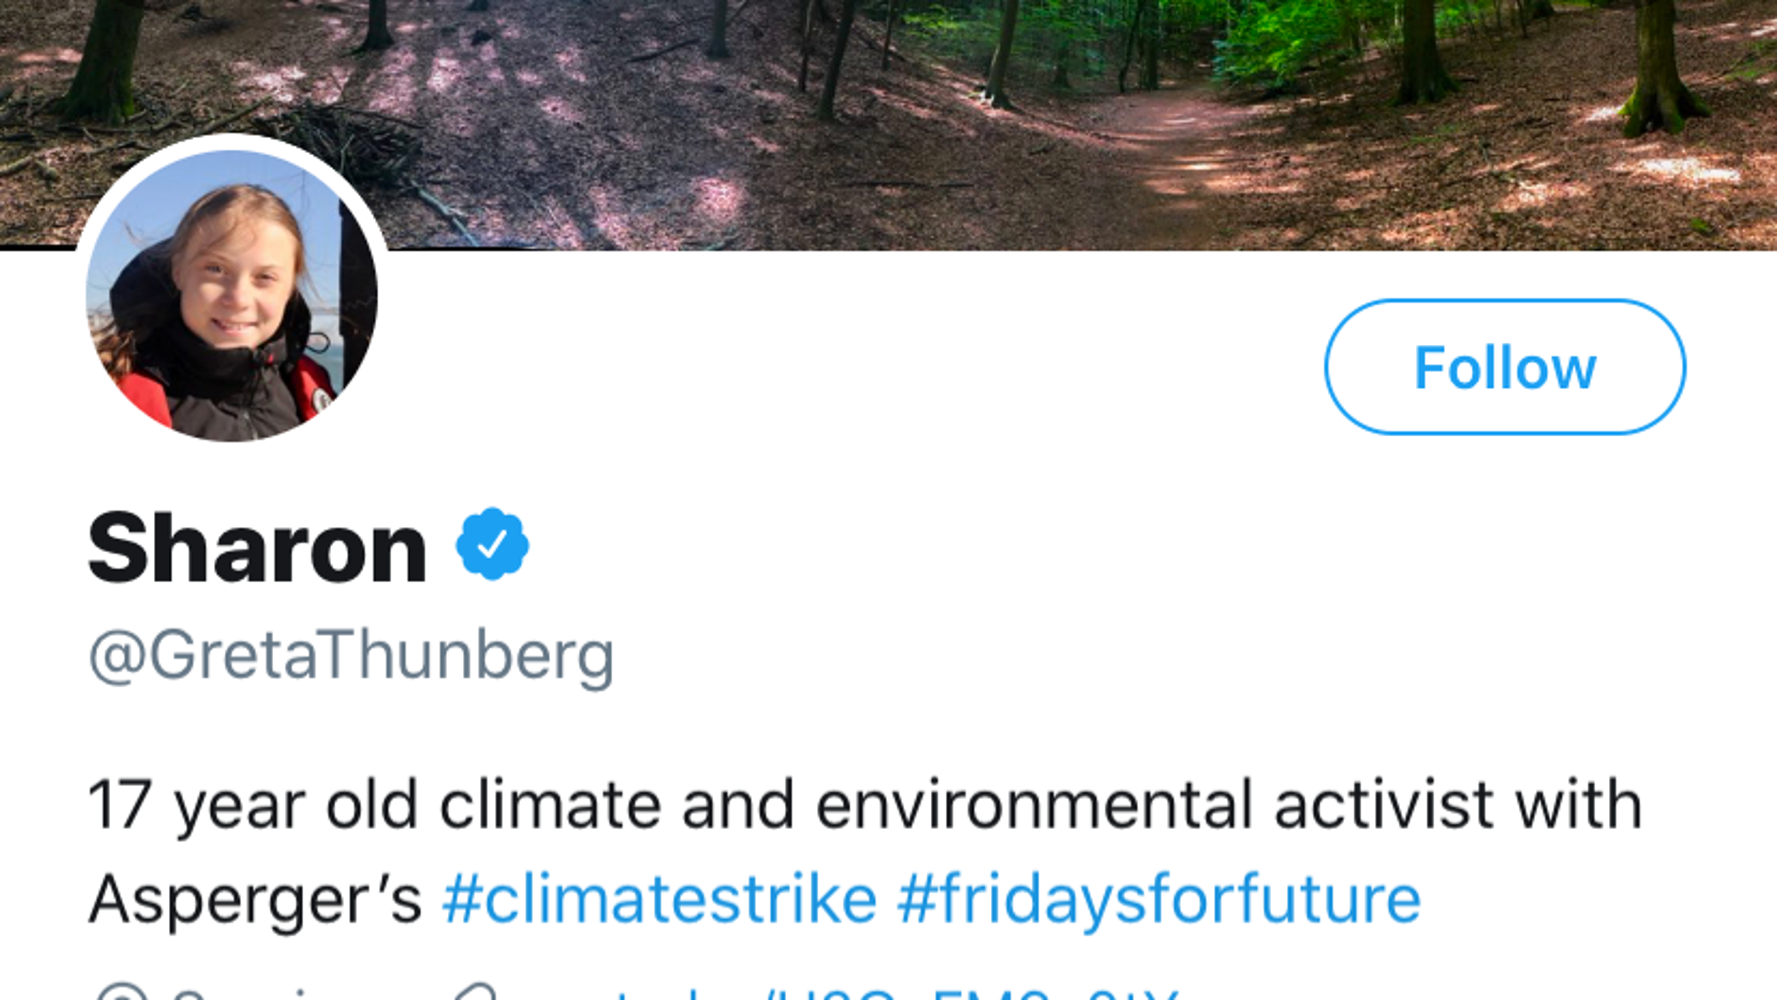
Task: Open the circular profile avatar photo
Action: tap(232, 294)
